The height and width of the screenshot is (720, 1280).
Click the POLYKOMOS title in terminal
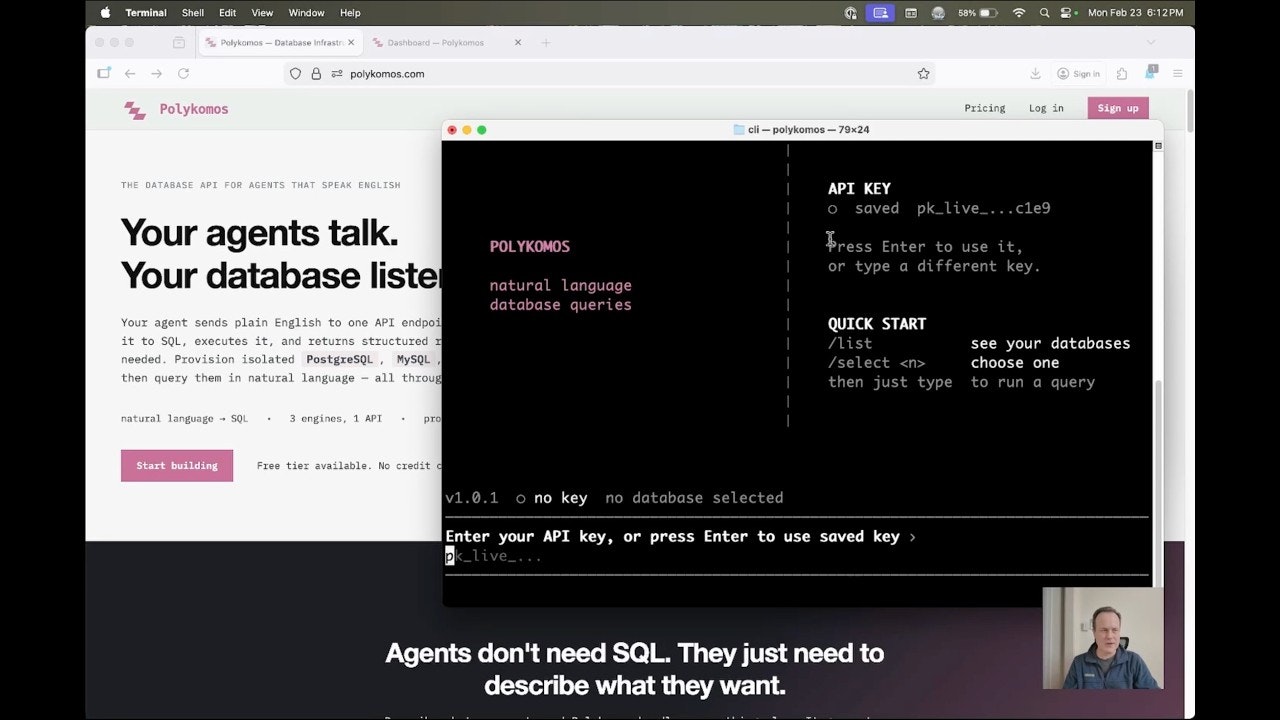530,246
